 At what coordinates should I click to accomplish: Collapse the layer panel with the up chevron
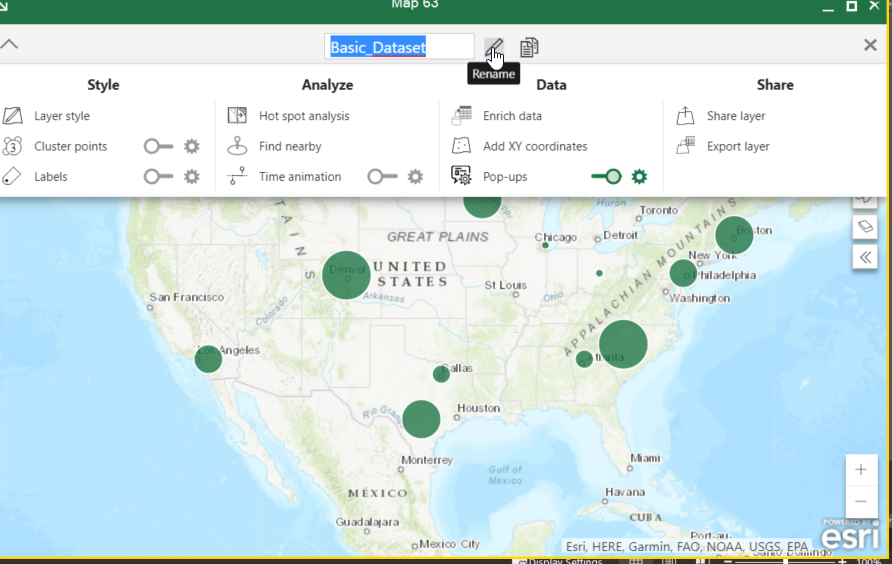click(10, 44)
